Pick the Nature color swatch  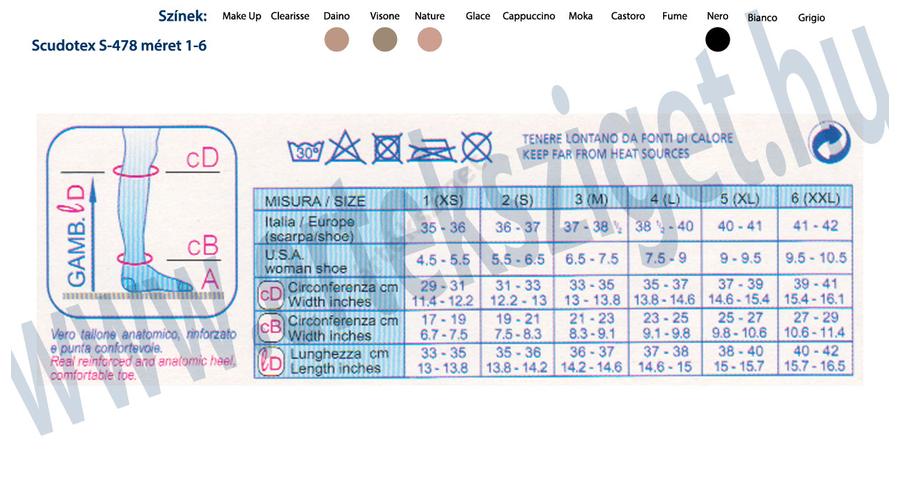tap(429, 40)
